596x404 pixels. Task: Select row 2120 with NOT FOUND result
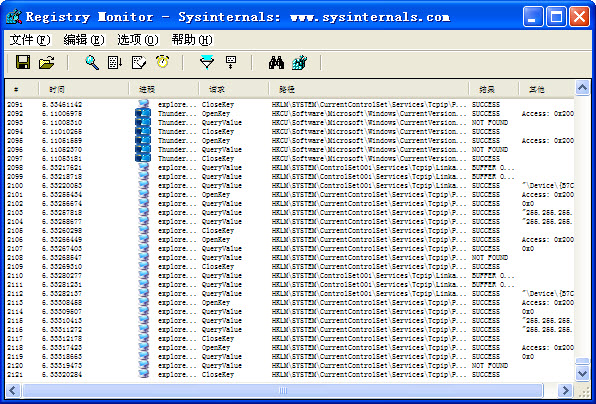[290, 366]
